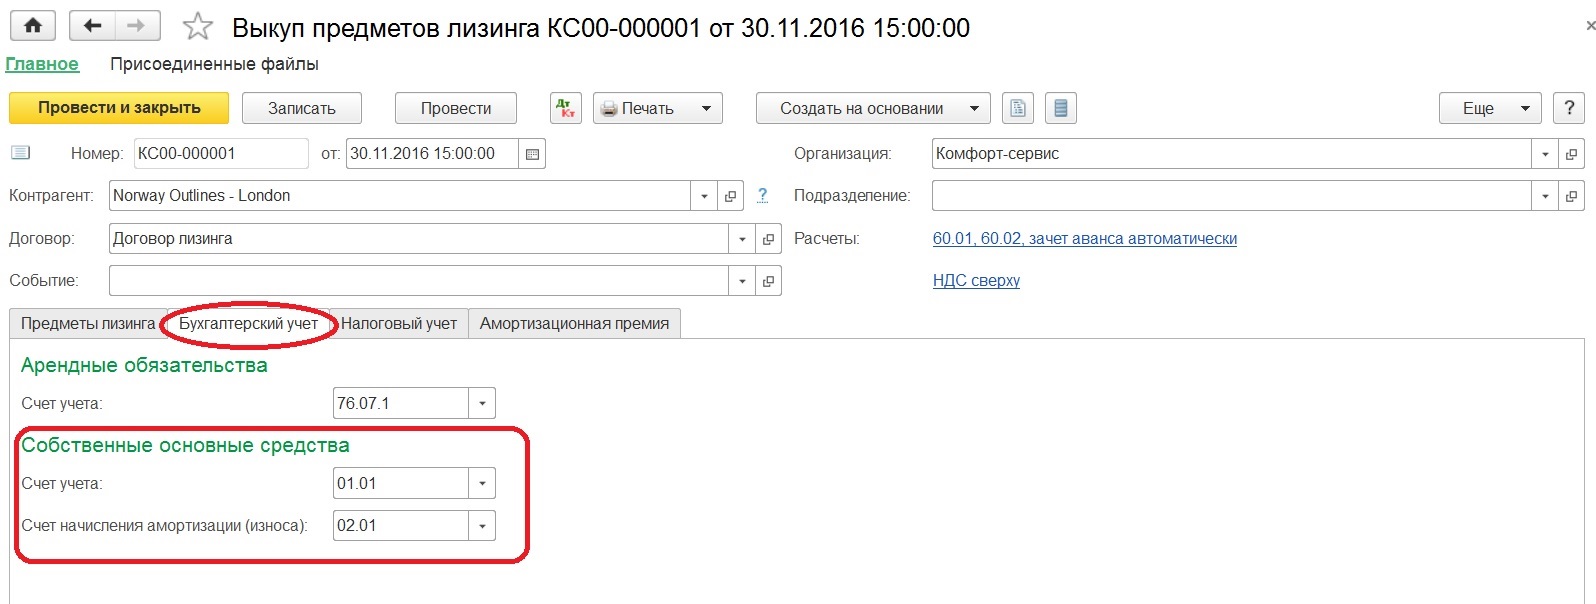Viewport: 1596px width, 604px height.
Task: Show Дт/Кт postings for the document
Action: [566, 108]
